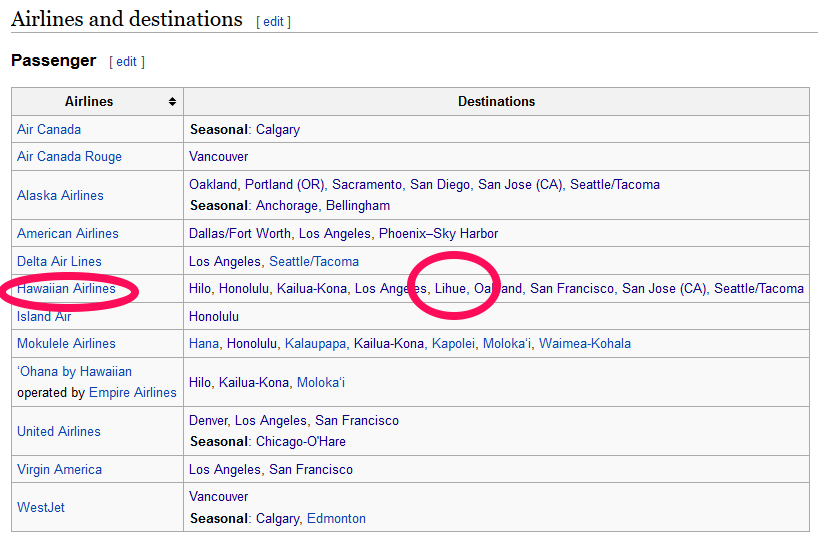818x542 pixels.
Task: Open Hana destination link
Action: pos(204,343)
